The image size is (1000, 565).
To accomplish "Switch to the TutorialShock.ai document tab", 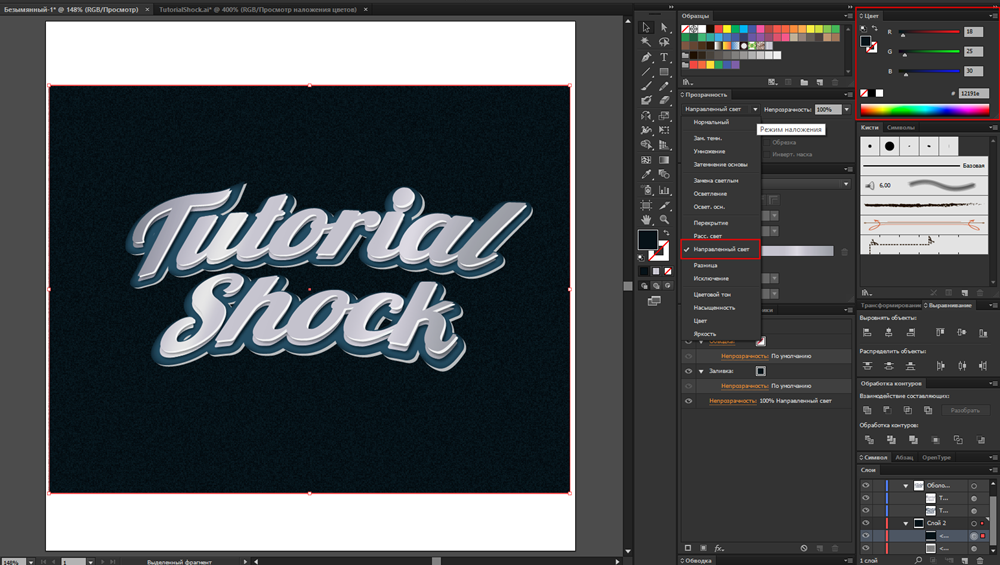I will tap(256, 8).
